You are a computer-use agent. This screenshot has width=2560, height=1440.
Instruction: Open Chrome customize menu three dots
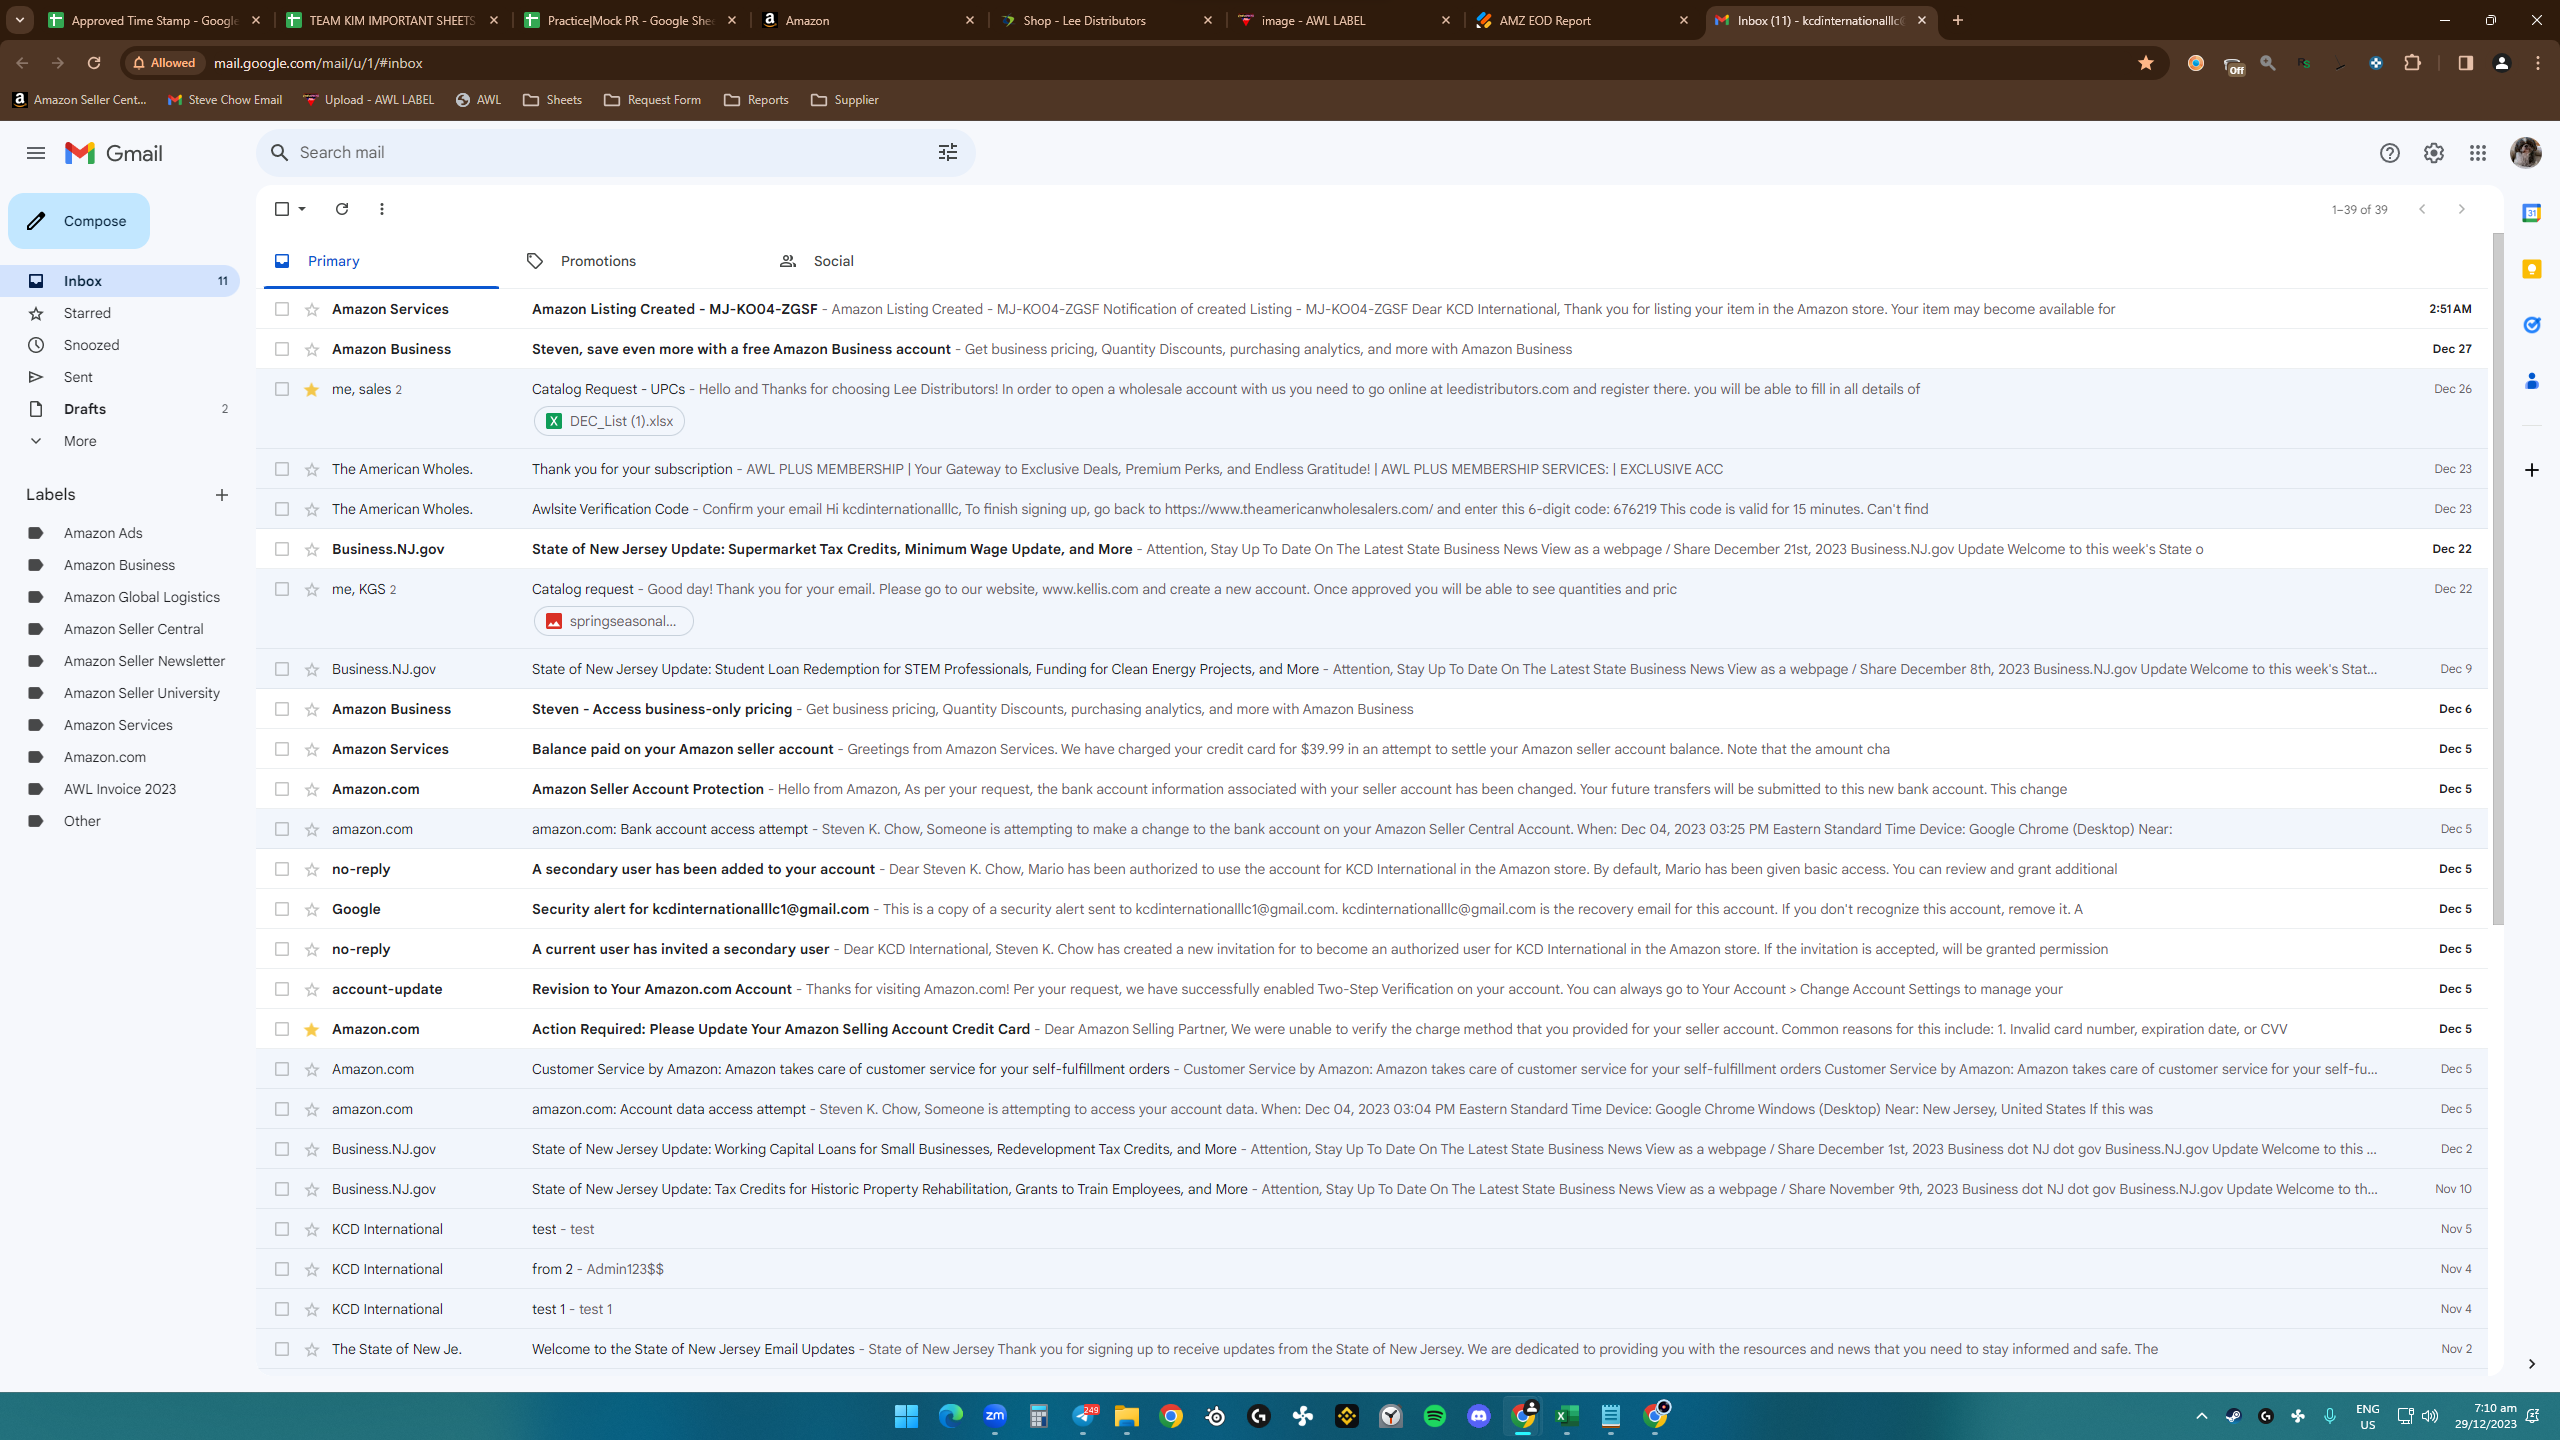2537,63
